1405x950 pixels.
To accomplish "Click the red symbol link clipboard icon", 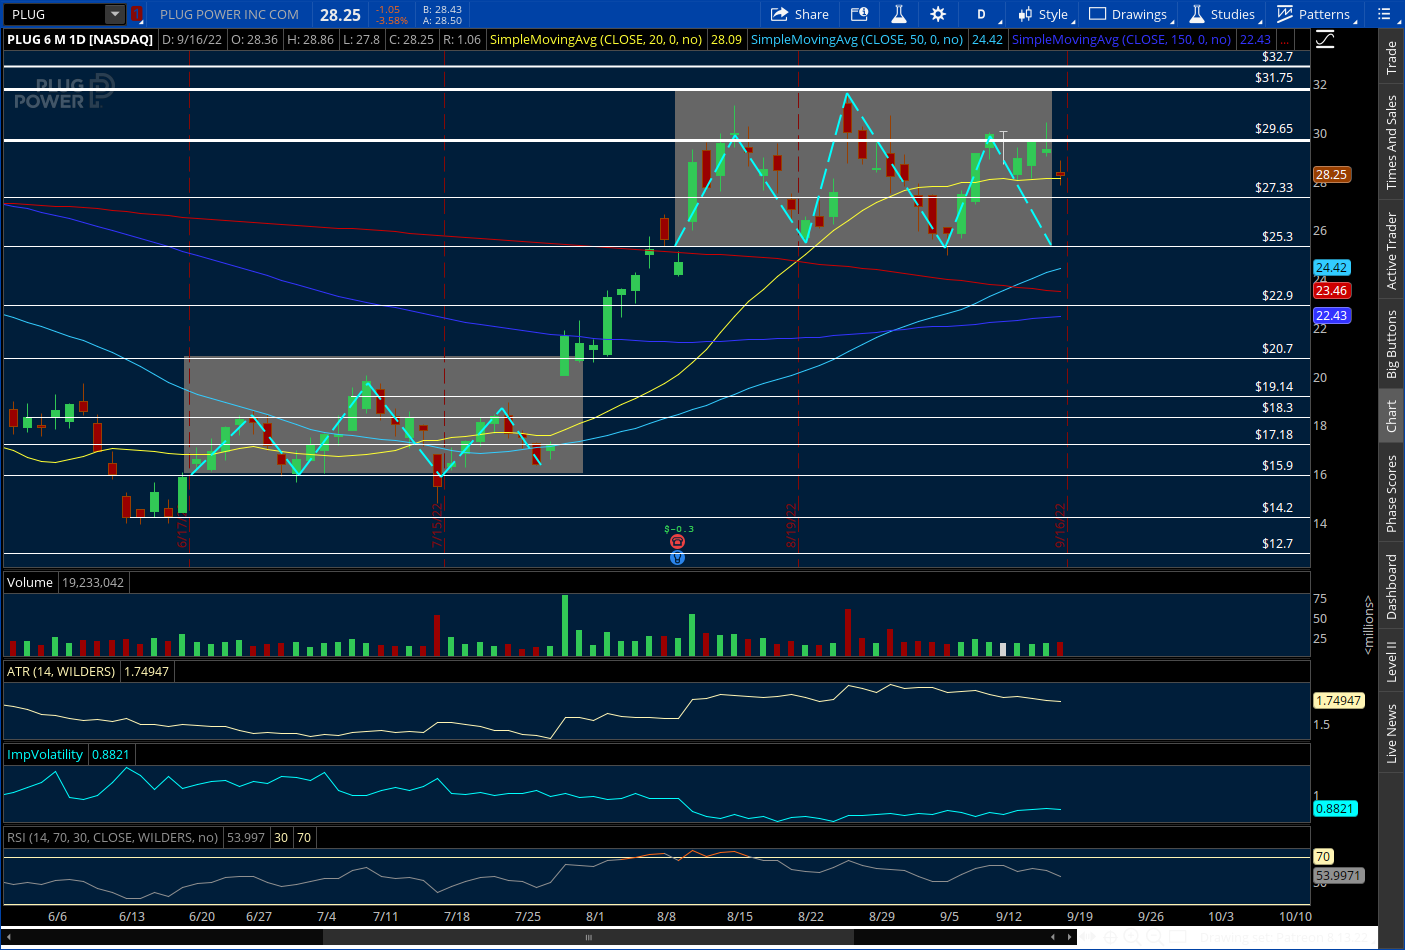I will (137, 14).
